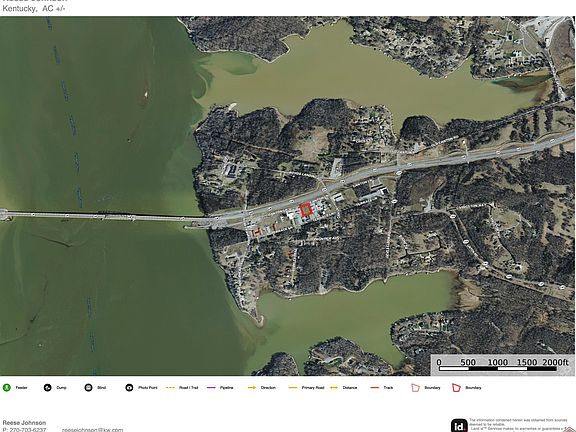Click the Reese Johnson agent name

pos(24,423)
